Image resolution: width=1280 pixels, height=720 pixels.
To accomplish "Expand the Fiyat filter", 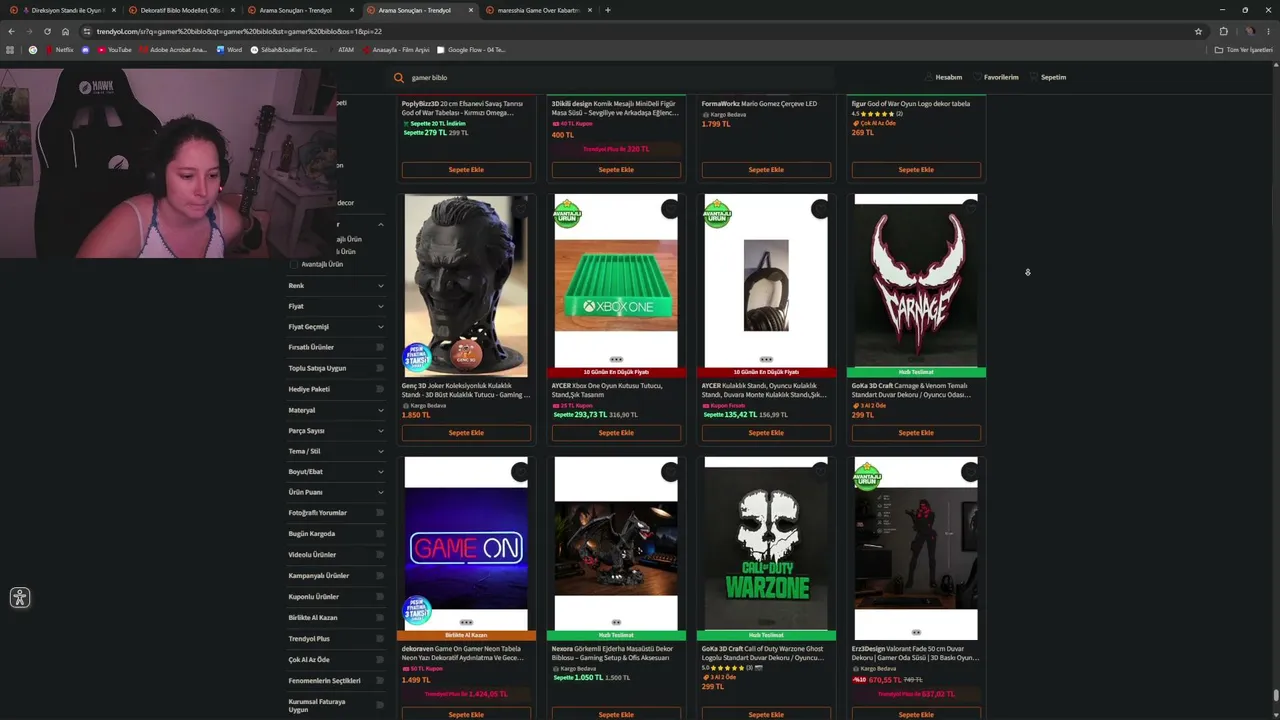I will [336, 306].
